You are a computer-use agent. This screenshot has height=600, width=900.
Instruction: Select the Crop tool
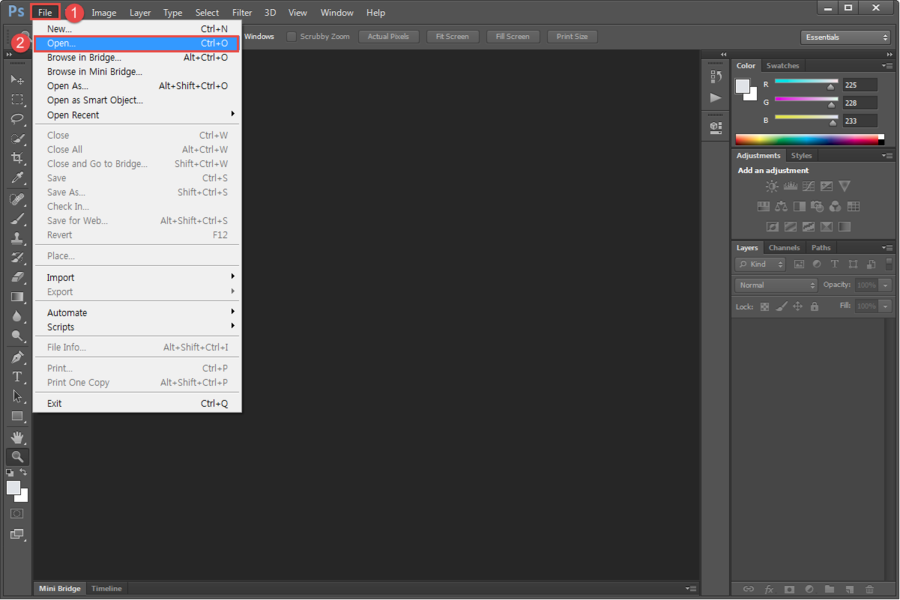tap(17, 158)
